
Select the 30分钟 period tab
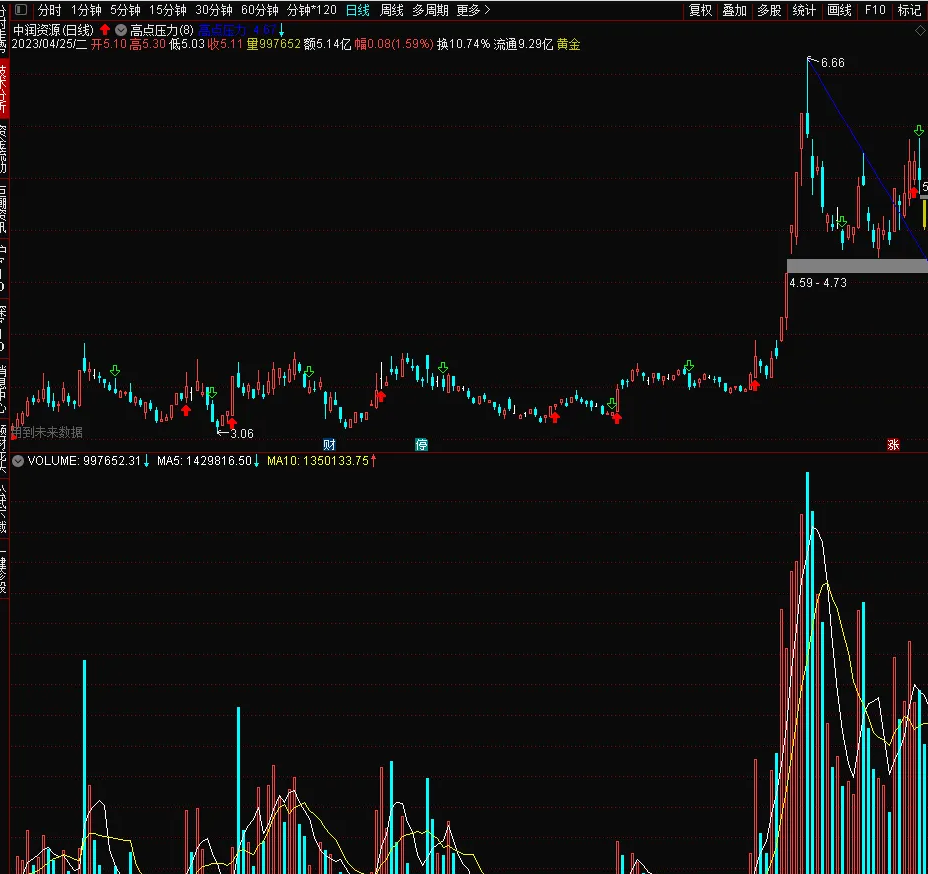click(214, 10)
